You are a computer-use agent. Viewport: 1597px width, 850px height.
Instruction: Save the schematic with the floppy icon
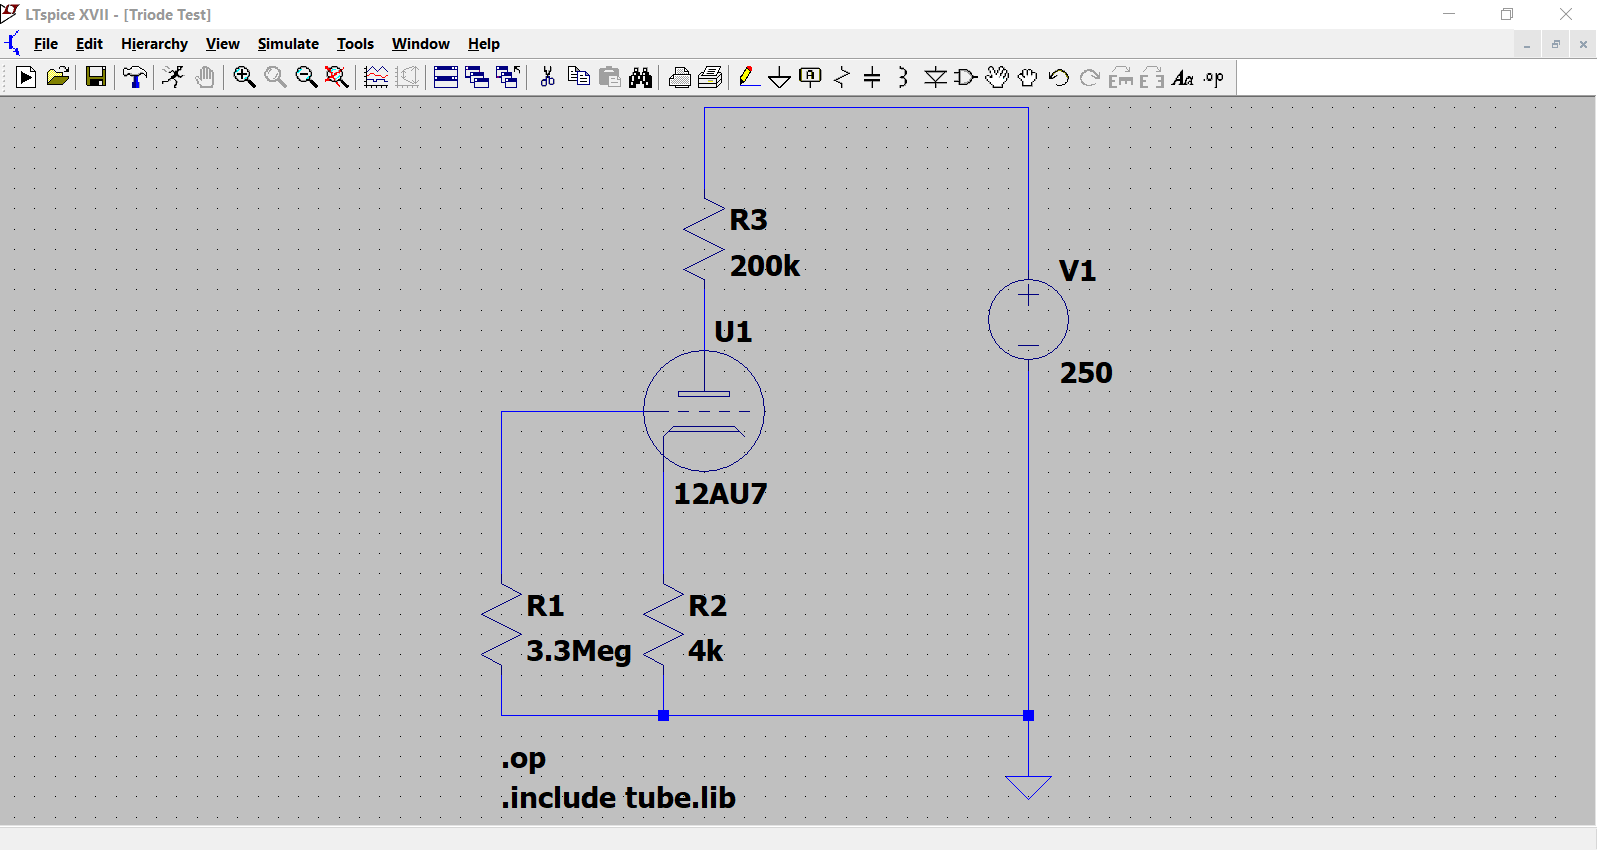(96, 77)
